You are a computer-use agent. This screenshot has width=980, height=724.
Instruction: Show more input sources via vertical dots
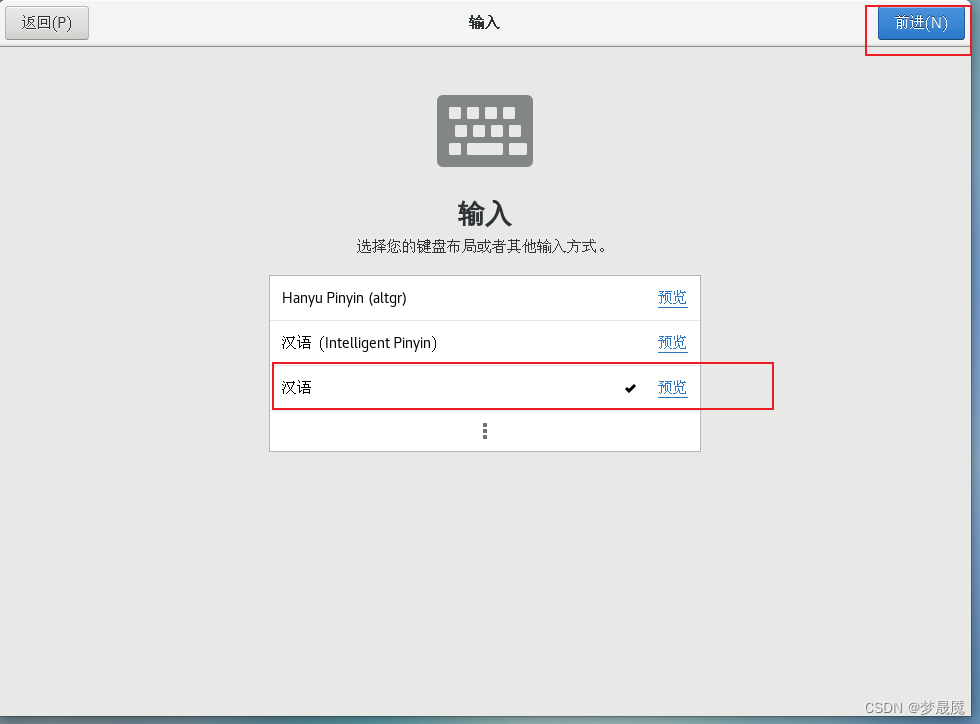click(484, 431)
